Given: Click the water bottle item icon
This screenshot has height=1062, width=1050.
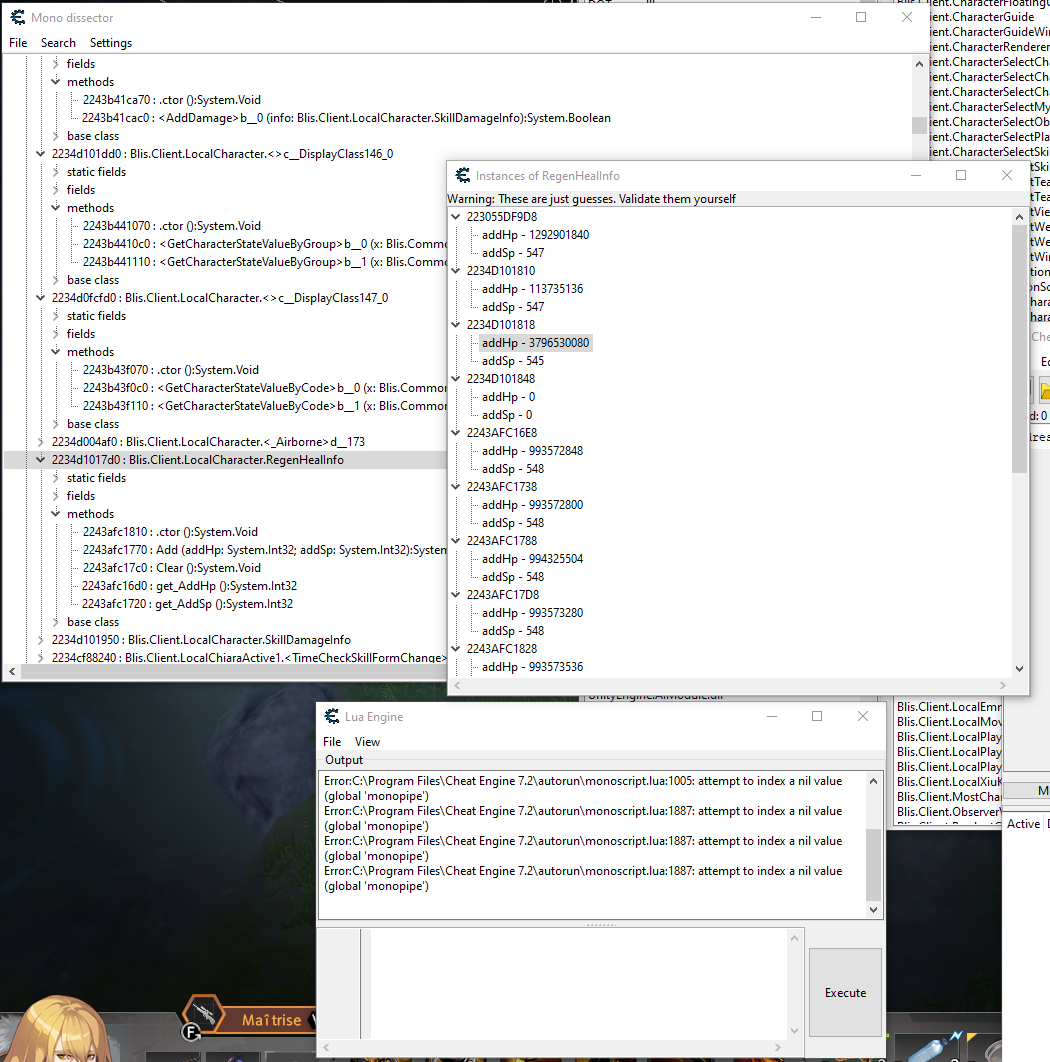Looking at the screenshot, I should click(x=935, y=1045).
